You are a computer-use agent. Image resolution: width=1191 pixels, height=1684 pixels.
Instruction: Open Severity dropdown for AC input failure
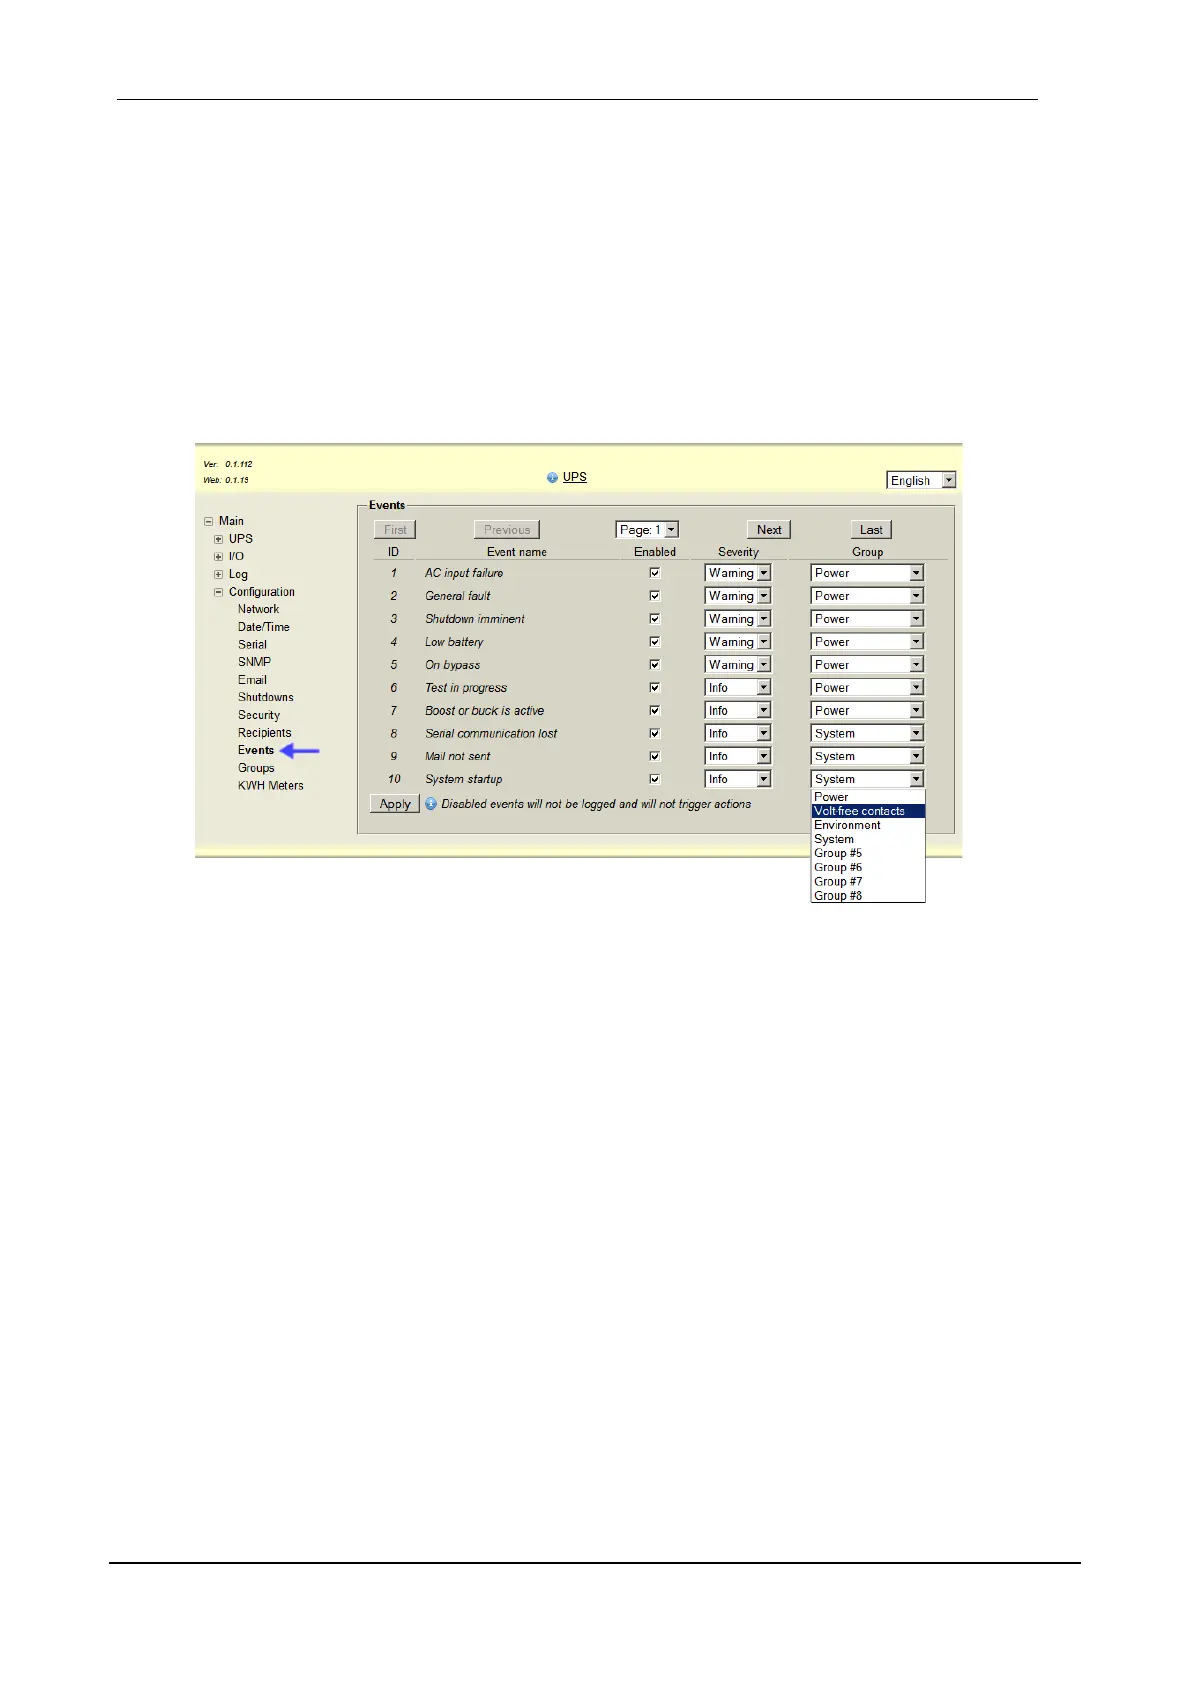(x=738, y=573)
